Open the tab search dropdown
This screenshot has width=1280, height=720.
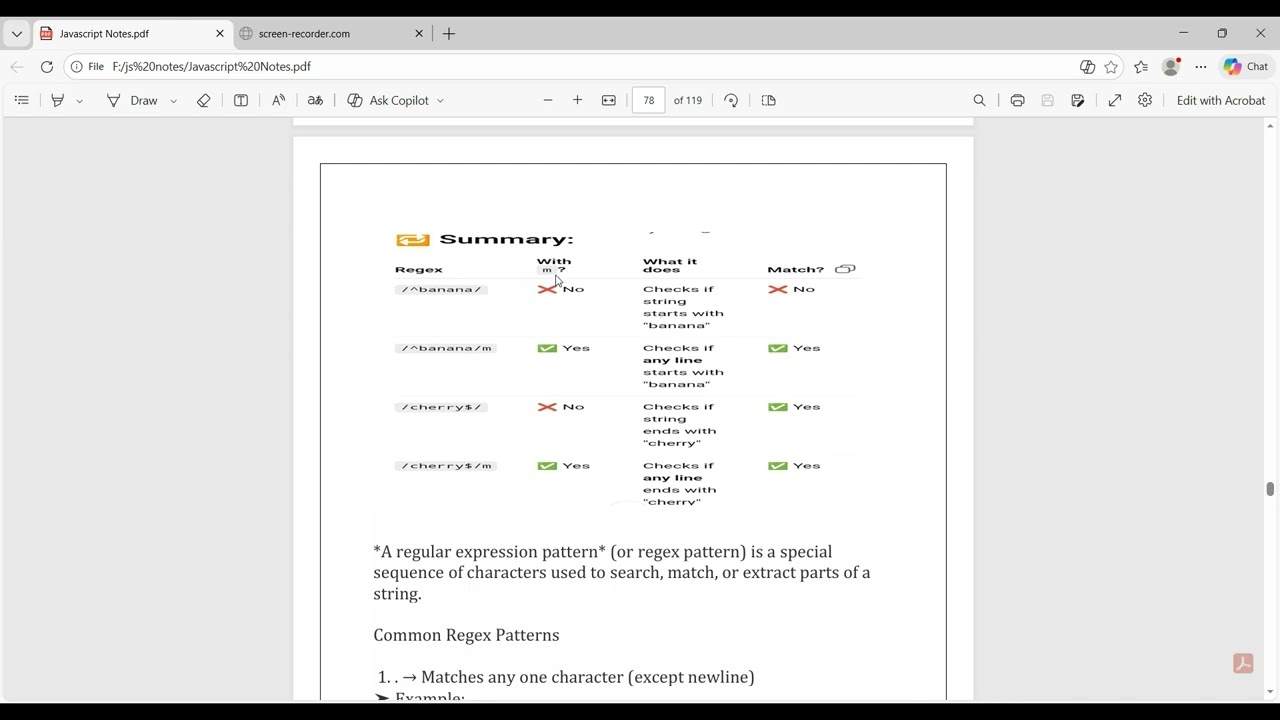click(x=17, y=34)
